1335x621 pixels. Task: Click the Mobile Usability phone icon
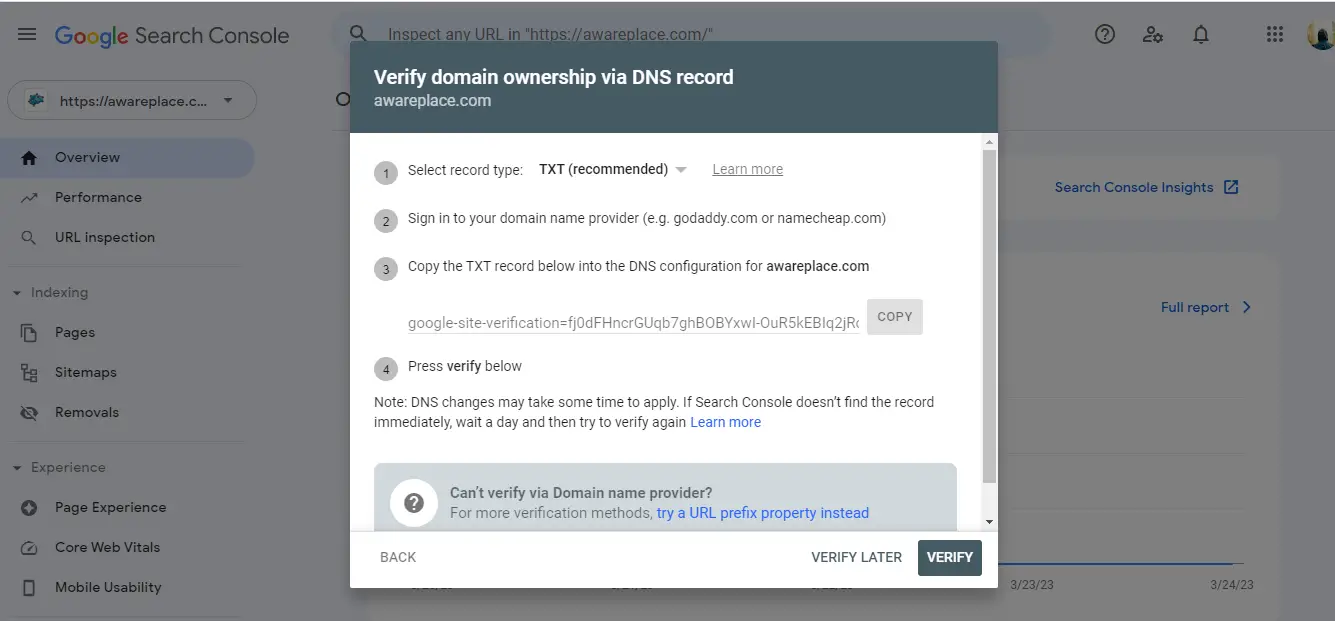tap(30, 587)
